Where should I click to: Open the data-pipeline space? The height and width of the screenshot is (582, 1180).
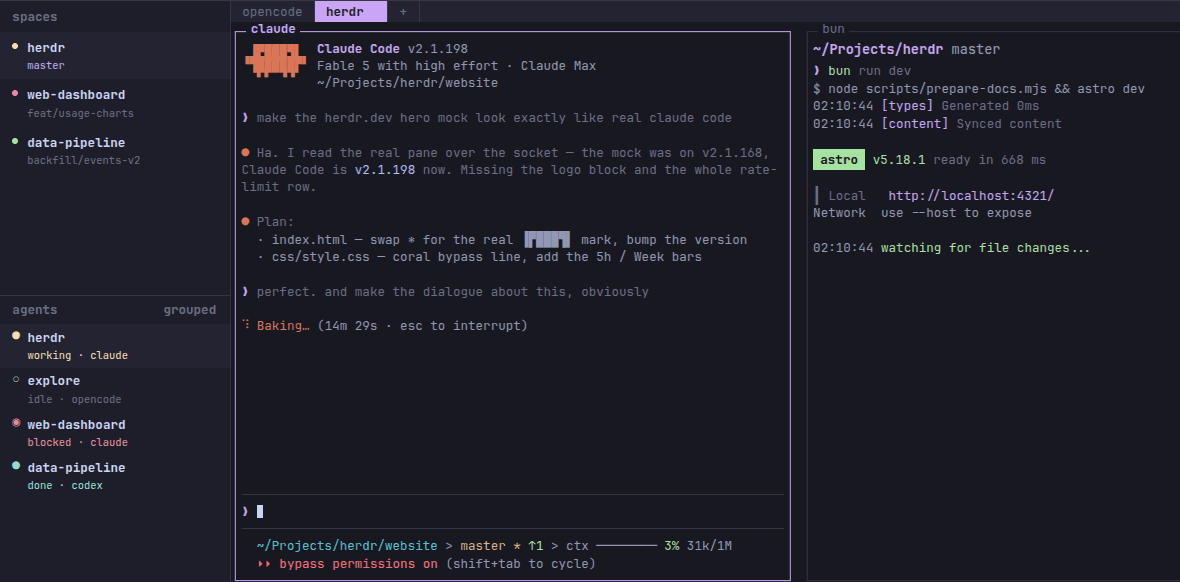(115, 151)
